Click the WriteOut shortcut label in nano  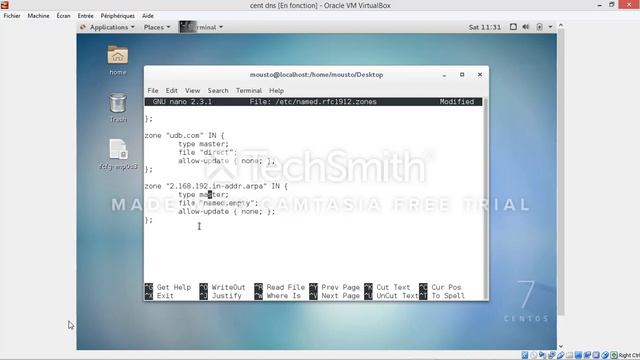(228, 287)
